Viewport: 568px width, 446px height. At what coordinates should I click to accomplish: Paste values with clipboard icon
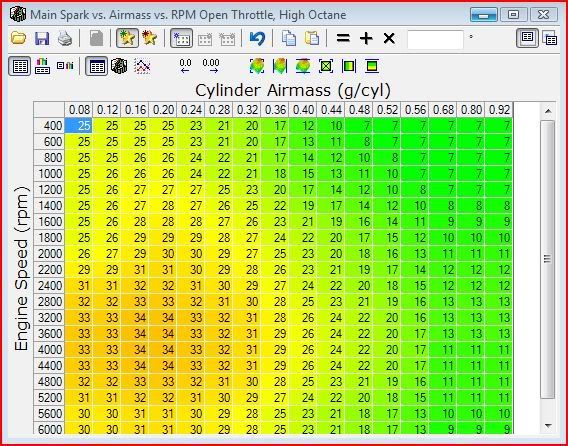(312, 38)
